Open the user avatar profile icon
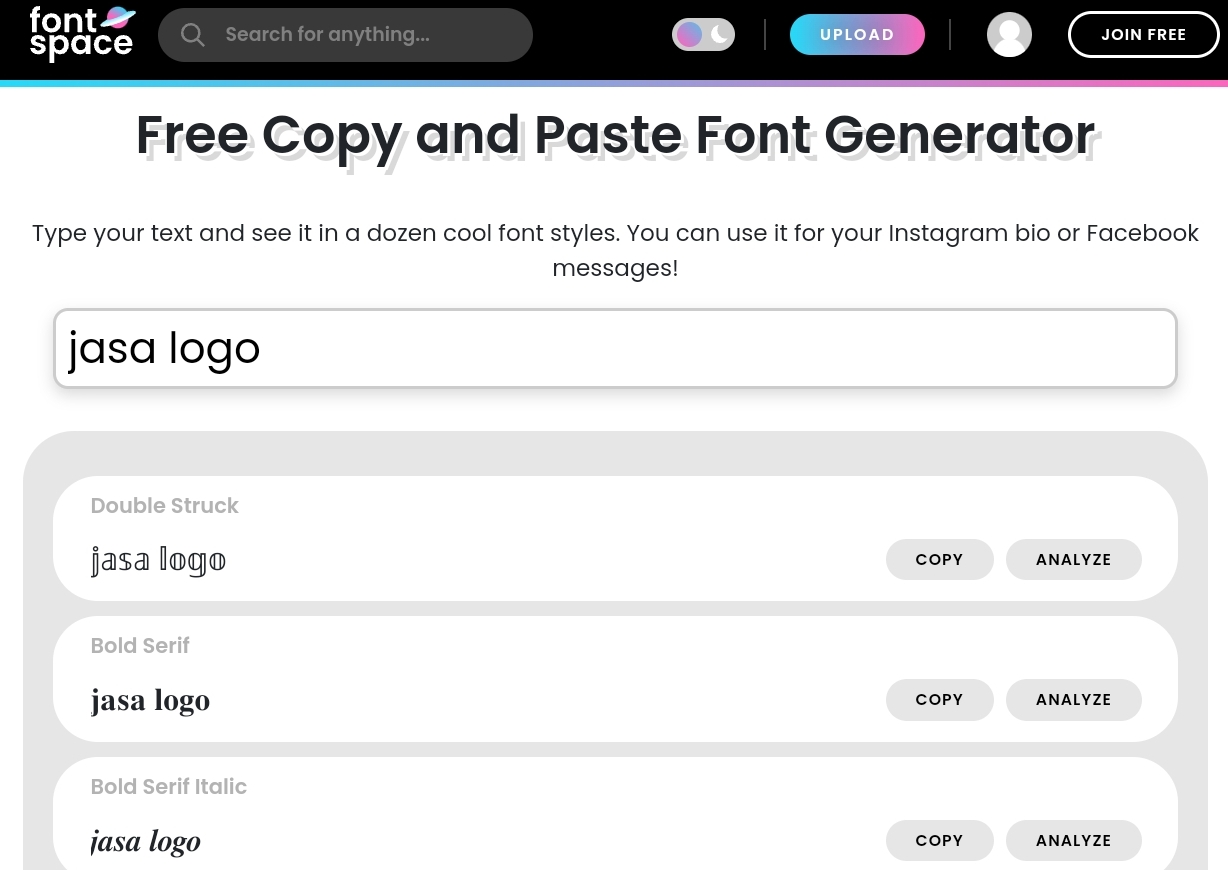The width and height of the screenshot is (1228, 870). (x=1009, y=34)
